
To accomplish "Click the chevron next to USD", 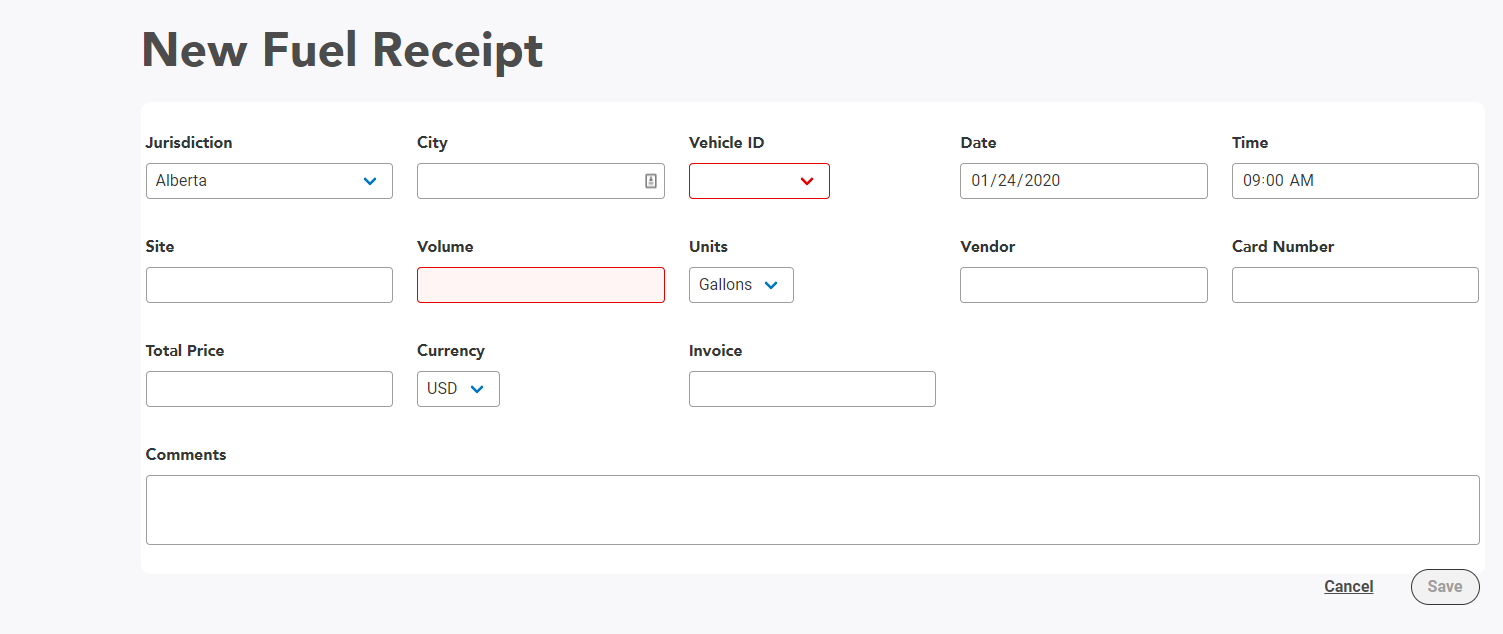I will [x=478, y=388].
